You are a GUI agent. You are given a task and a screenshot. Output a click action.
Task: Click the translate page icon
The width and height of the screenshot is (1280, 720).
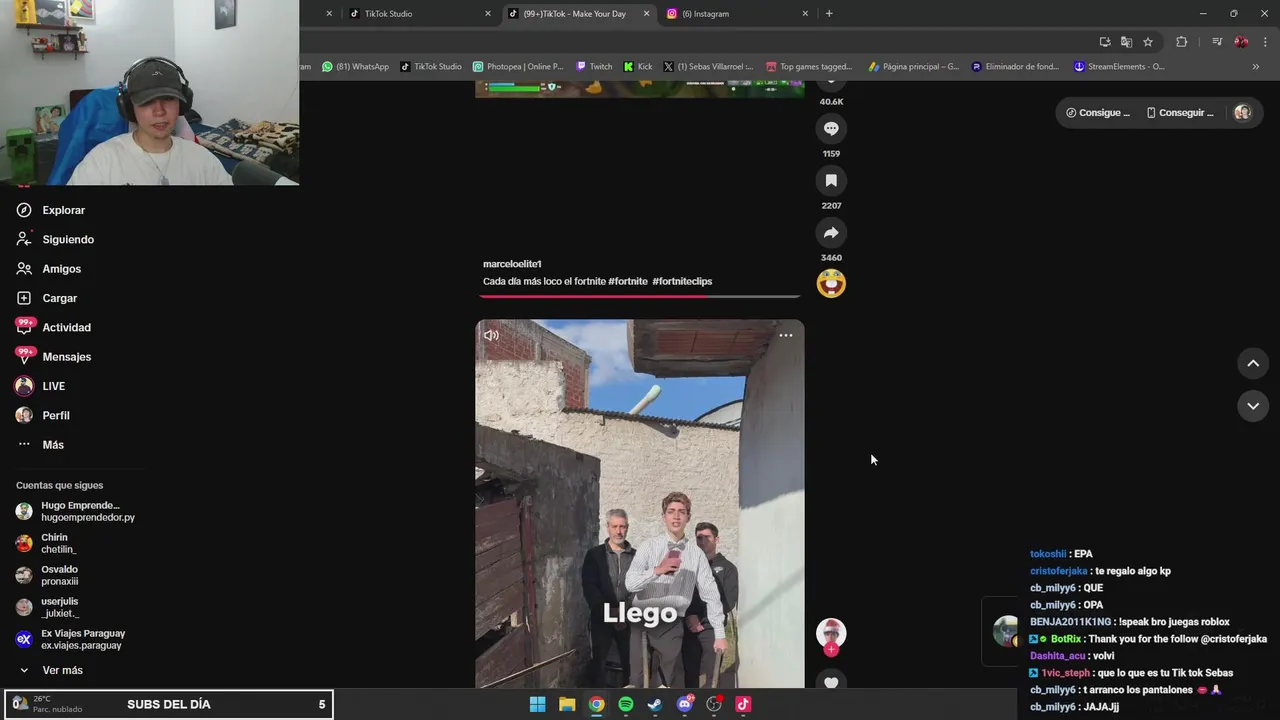pos(1126,41)
